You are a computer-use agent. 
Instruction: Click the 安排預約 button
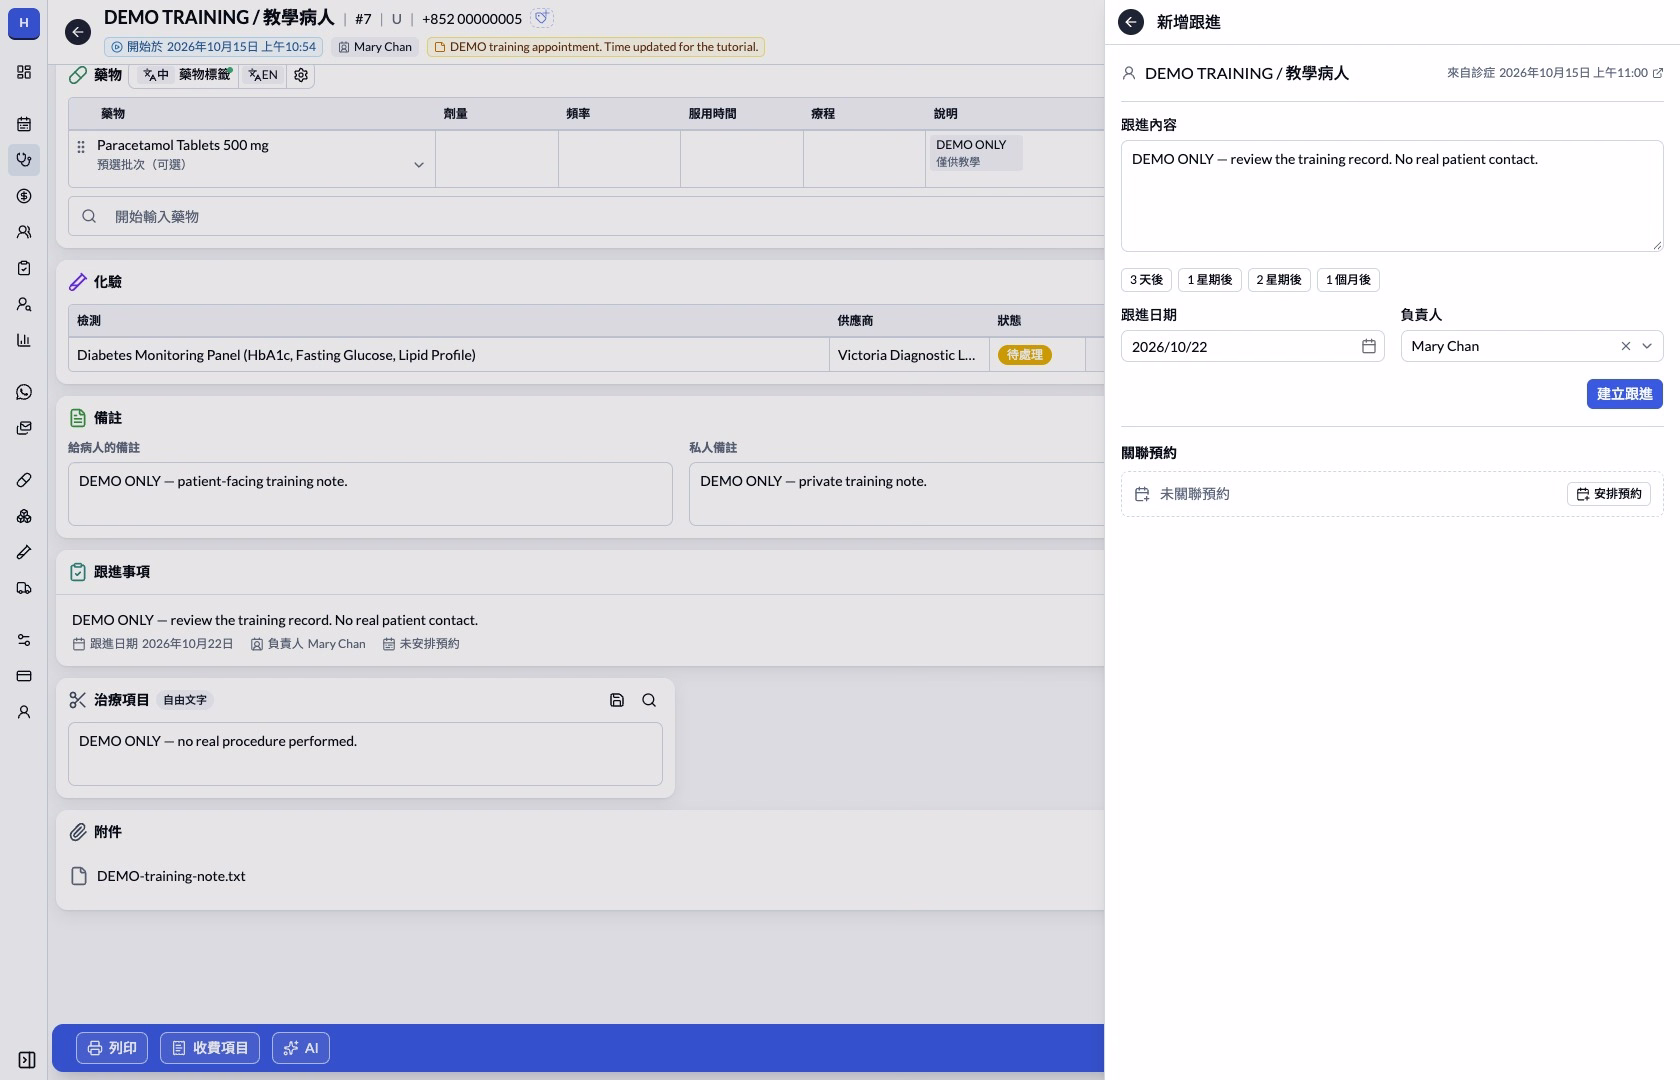[1608, 494]
